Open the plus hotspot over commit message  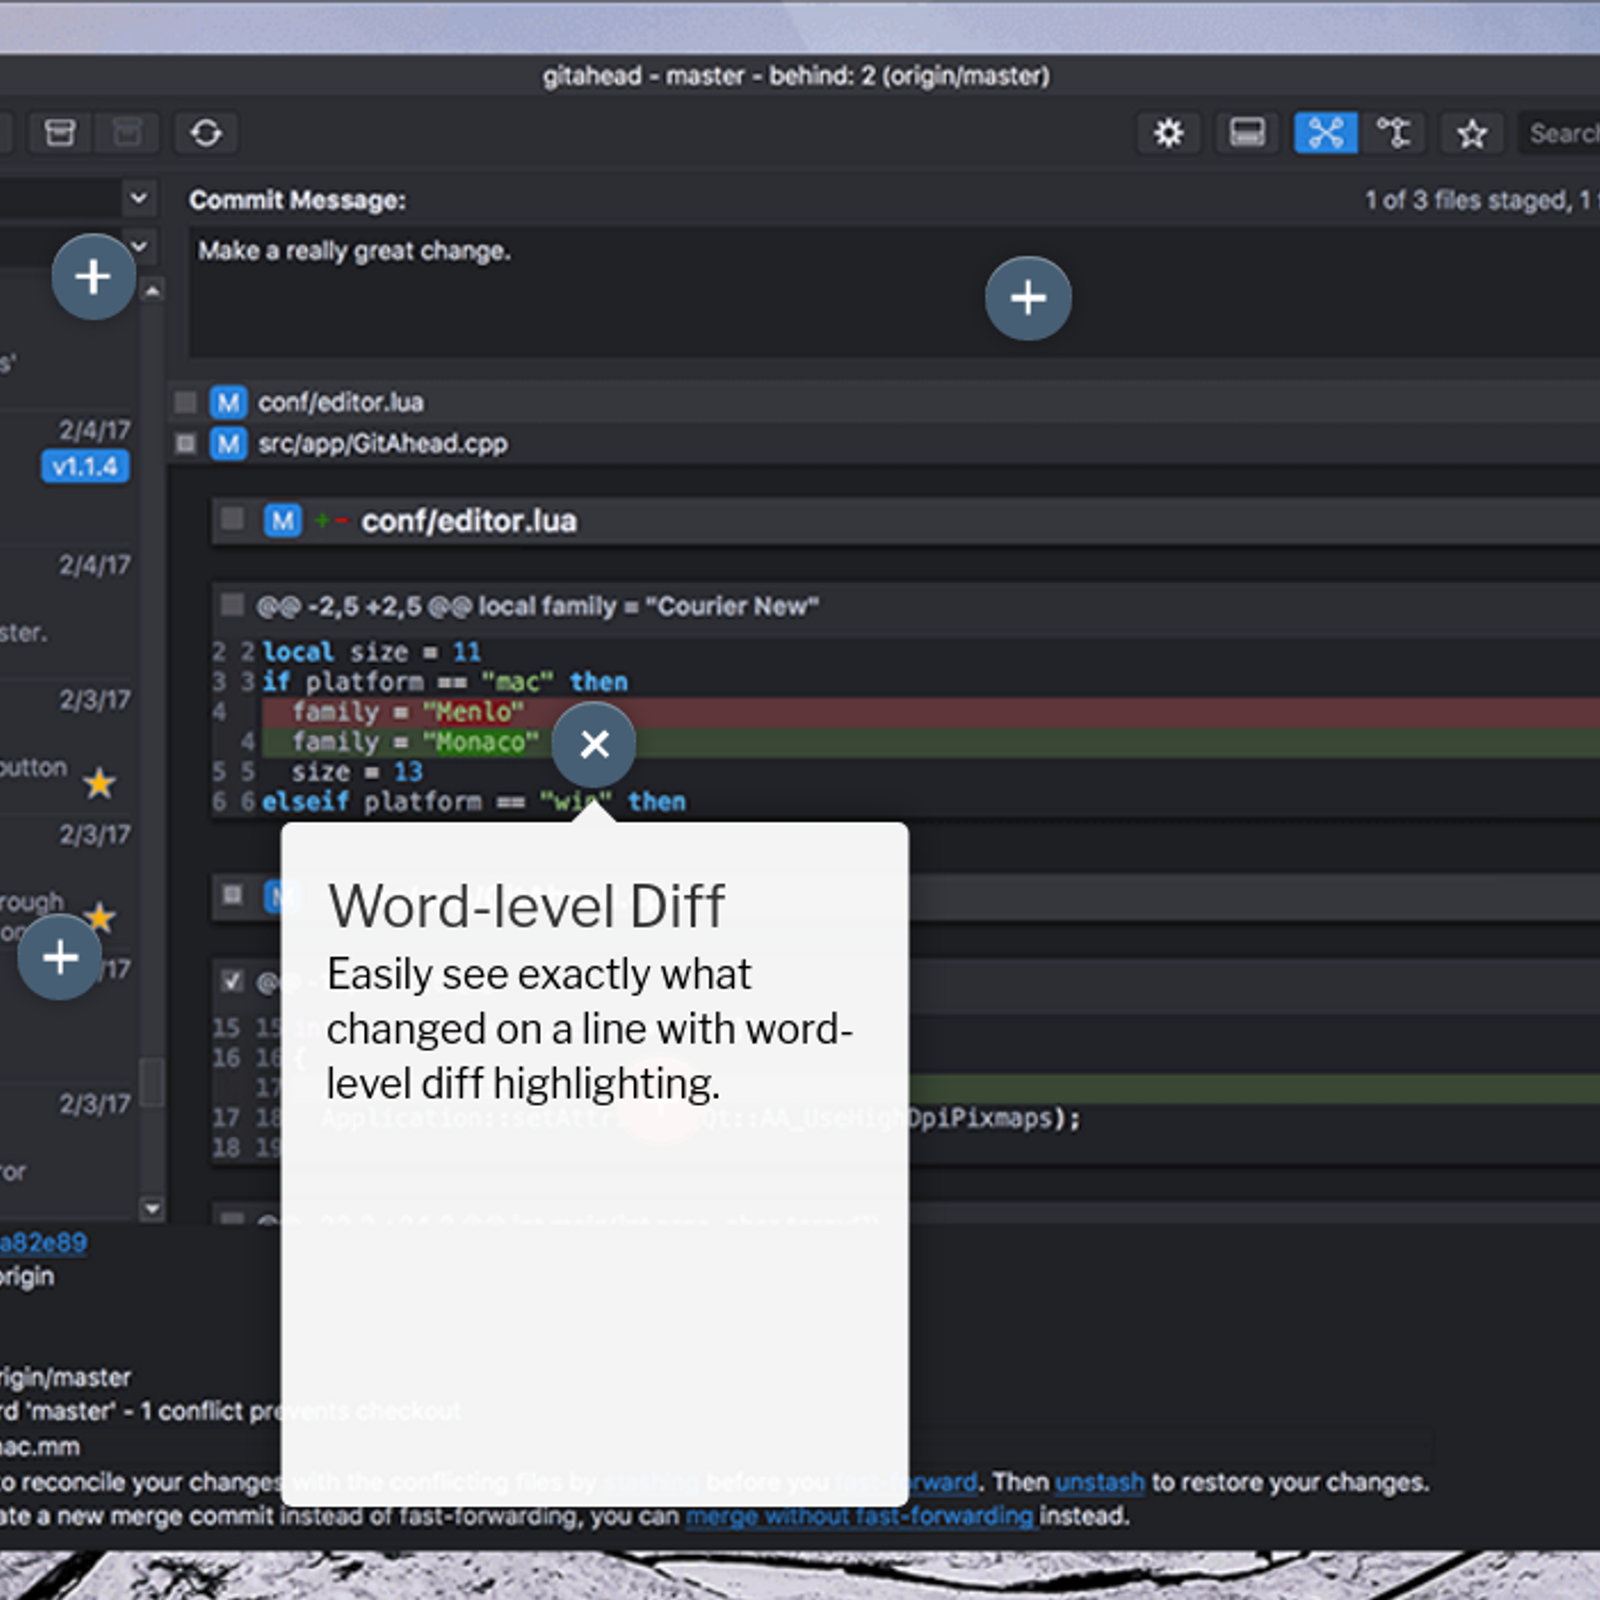coord(1028,298)
